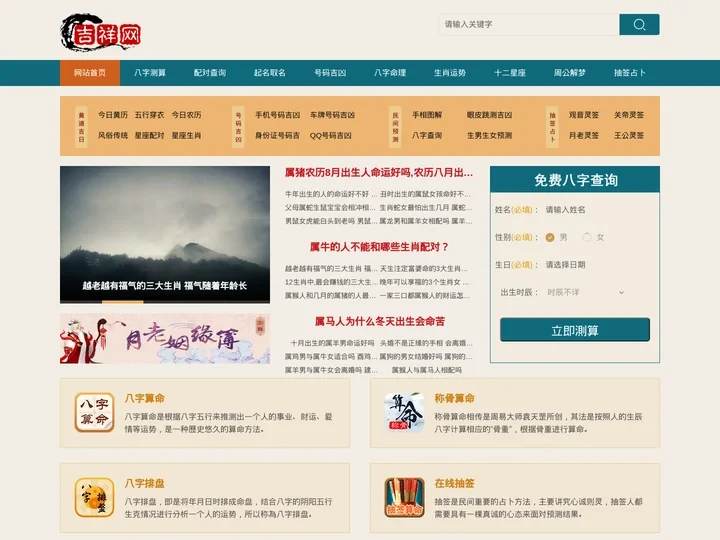Click the 在线抽签 card title
Viewport: 720px width, 540px height.
coord(455,484)
